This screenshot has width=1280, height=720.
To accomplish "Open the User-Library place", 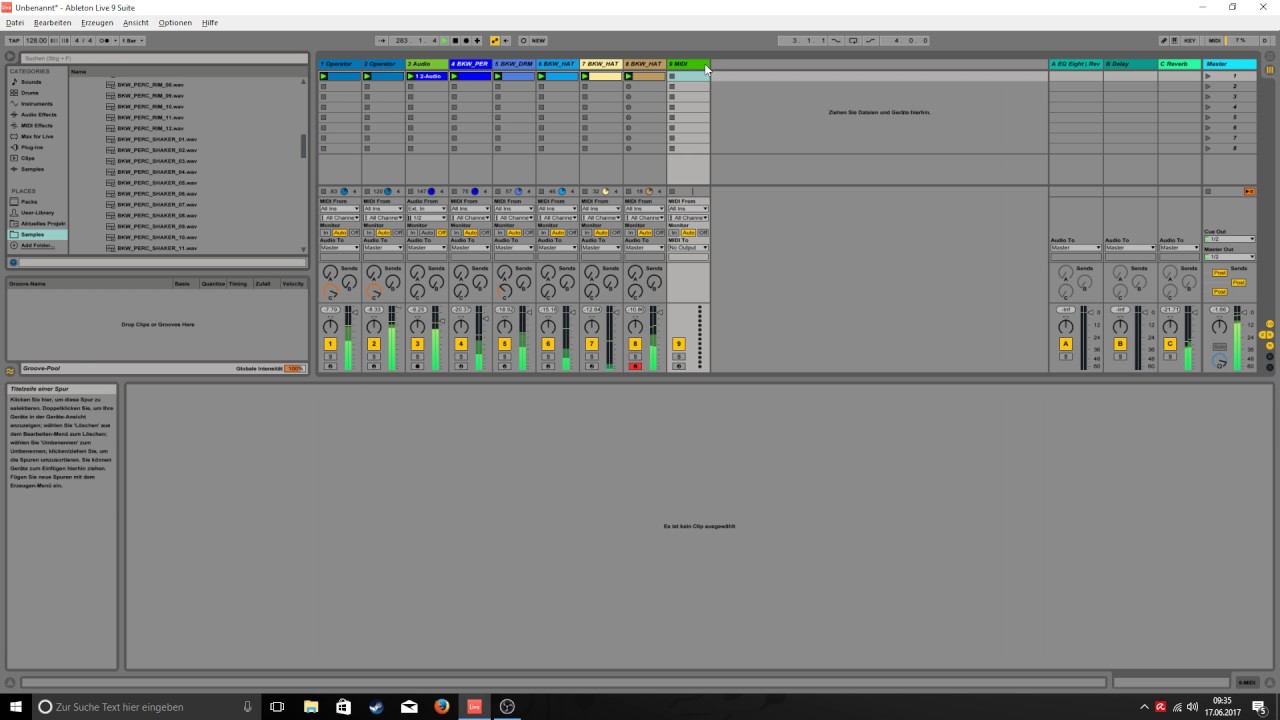I will 37,212.
